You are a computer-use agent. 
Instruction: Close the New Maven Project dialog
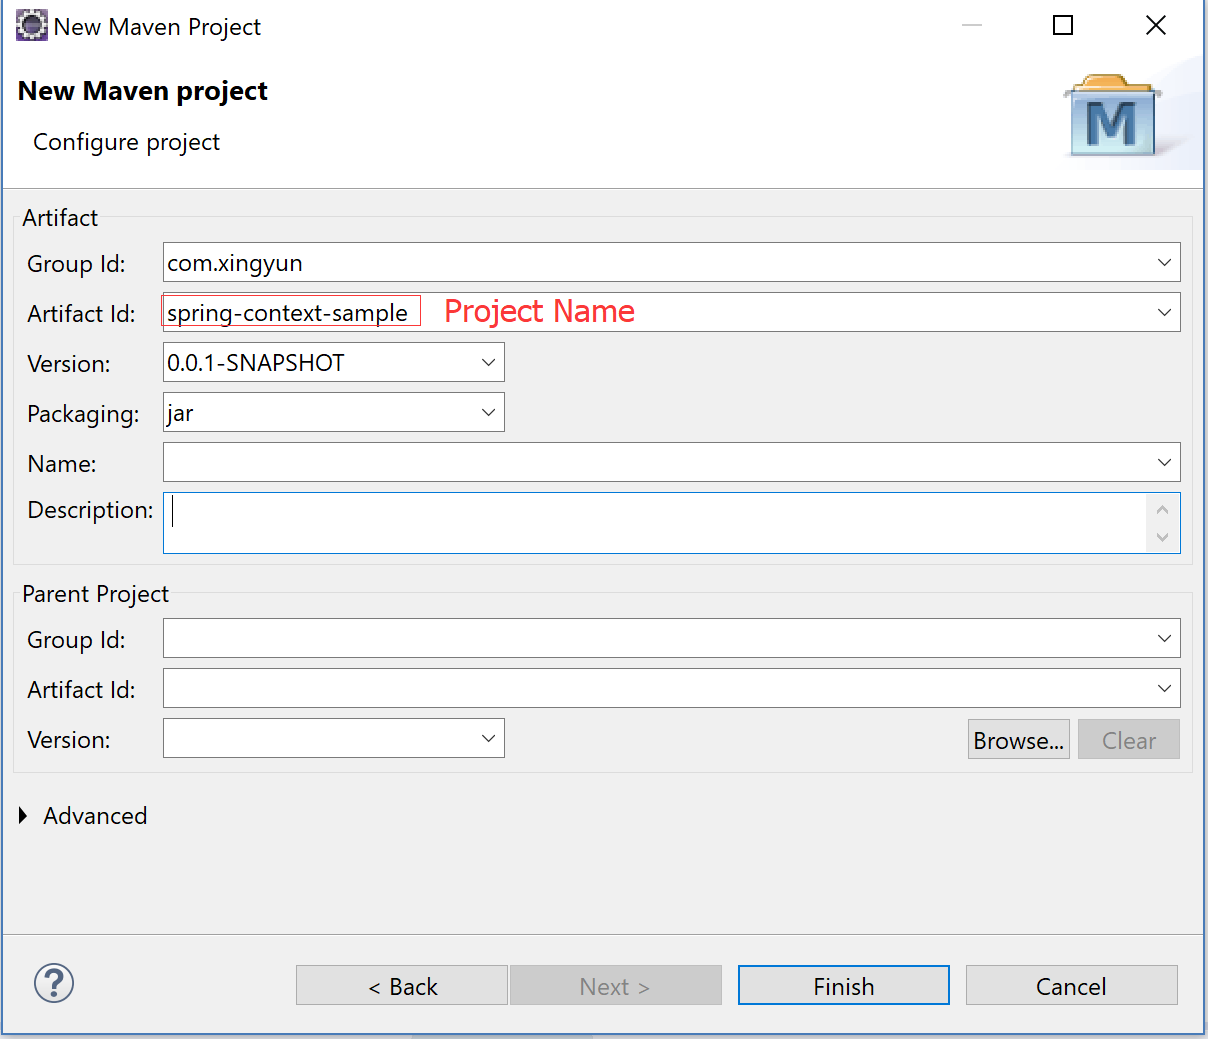pos(1156,25)
